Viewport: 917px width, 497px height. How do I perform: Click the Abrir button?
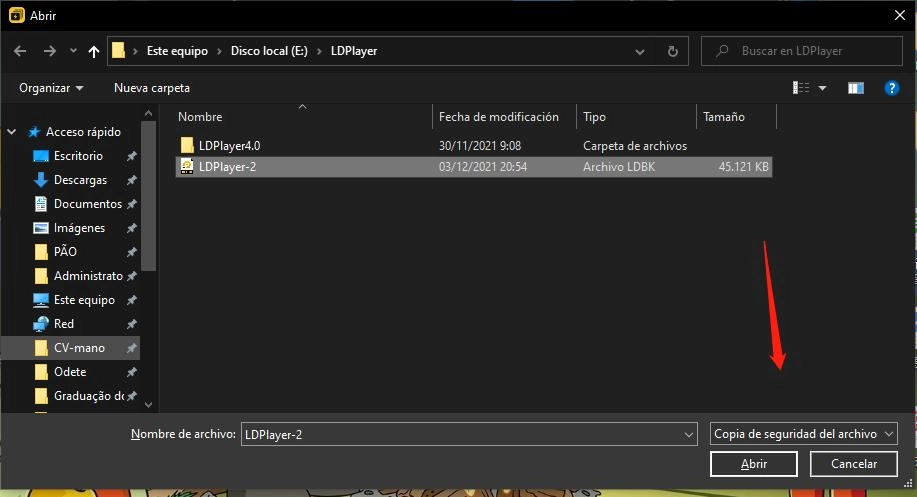click(x=754, y=464)
